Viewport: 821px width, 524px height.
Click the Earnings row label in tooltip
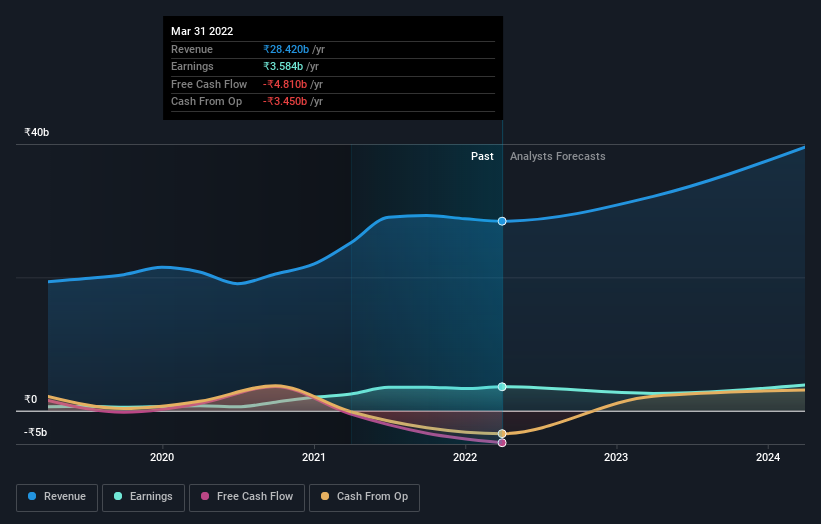click(x=192, y=66)
